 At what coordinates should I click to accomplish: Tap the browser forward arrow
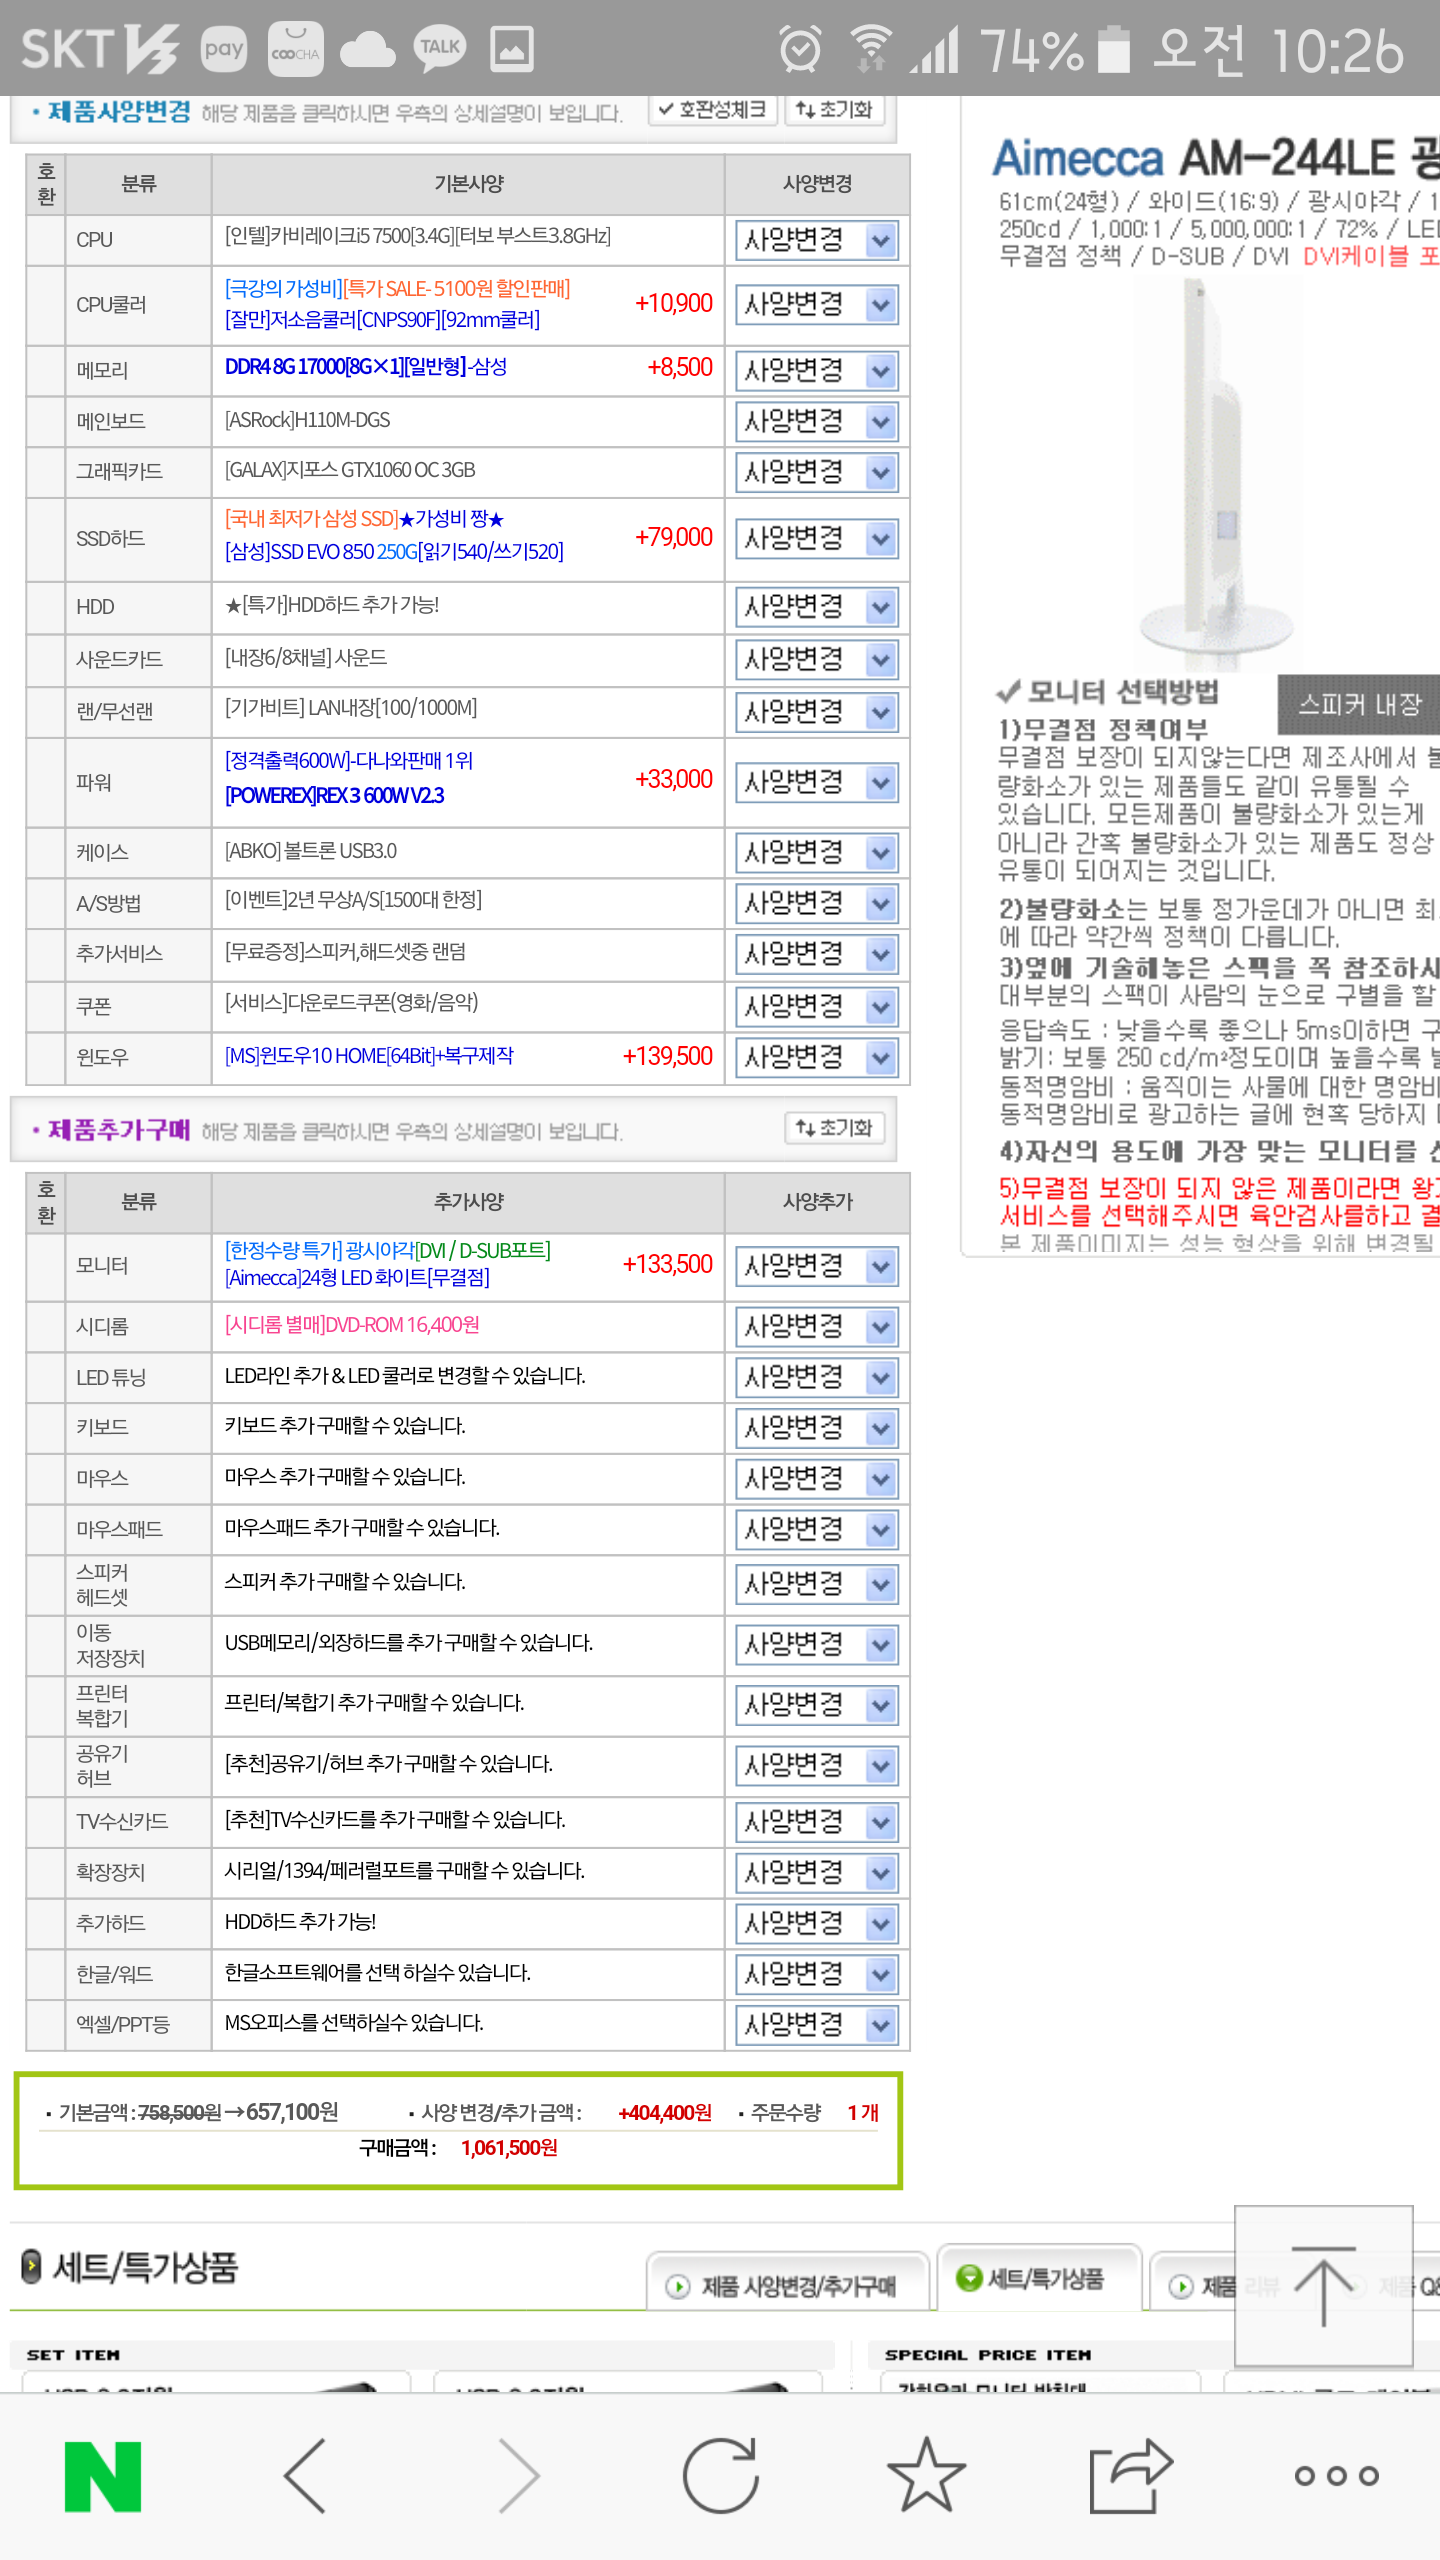coord(519,2476)
